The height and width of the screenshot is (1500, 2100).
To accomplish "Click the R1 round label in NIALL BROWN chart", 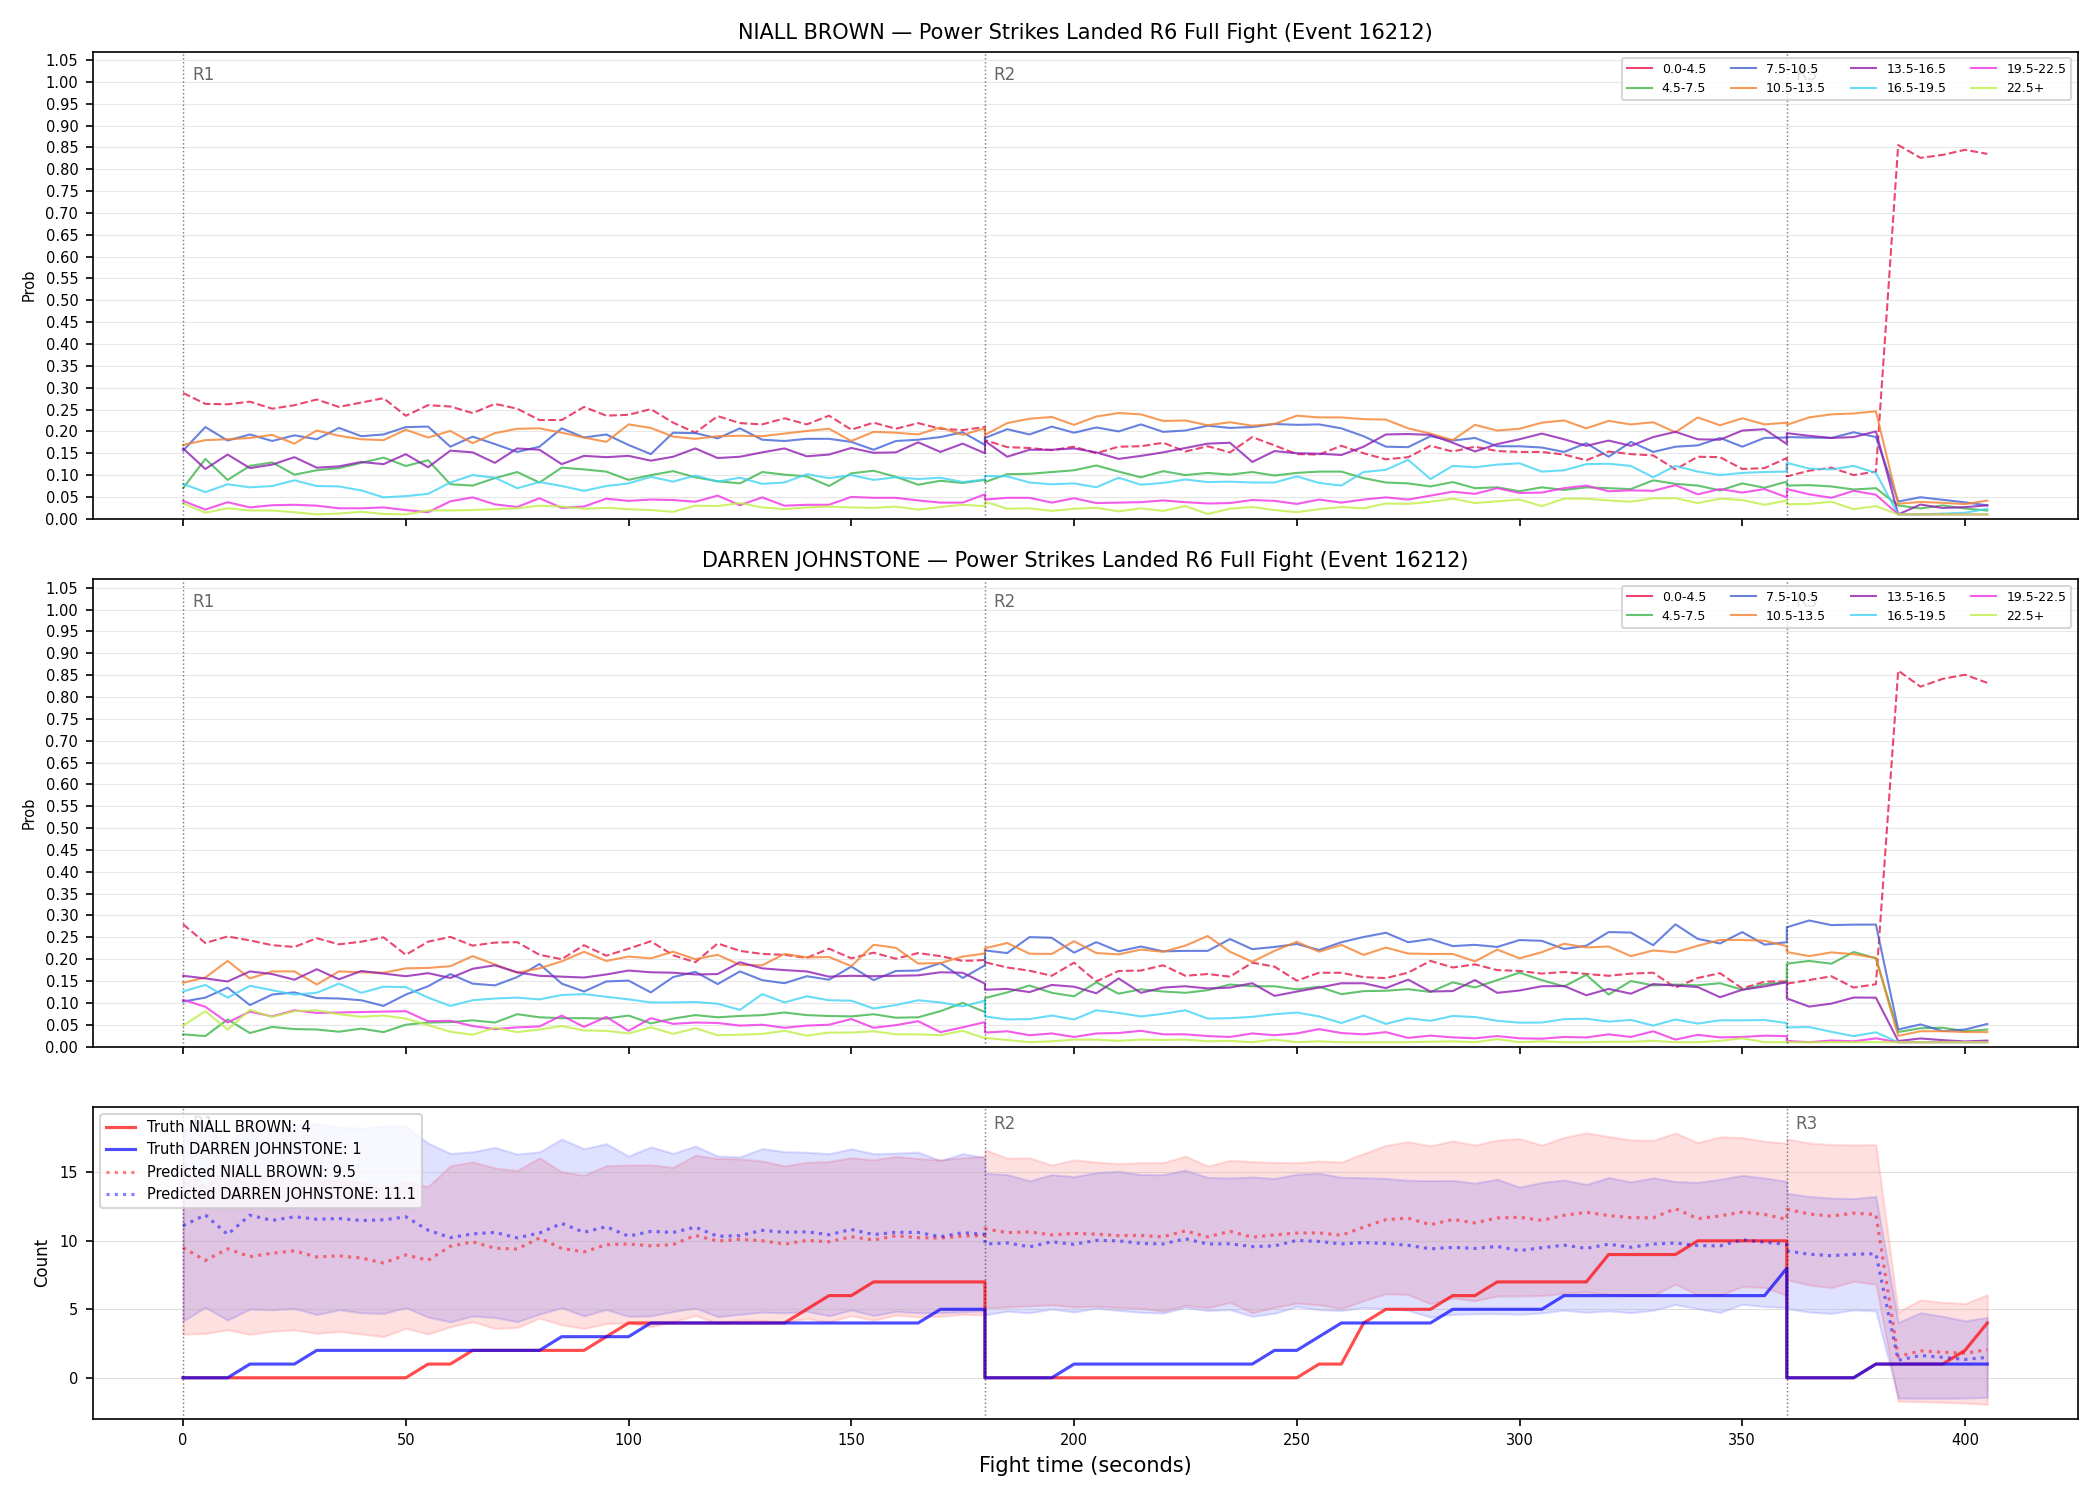I will (x=203, y=74).
